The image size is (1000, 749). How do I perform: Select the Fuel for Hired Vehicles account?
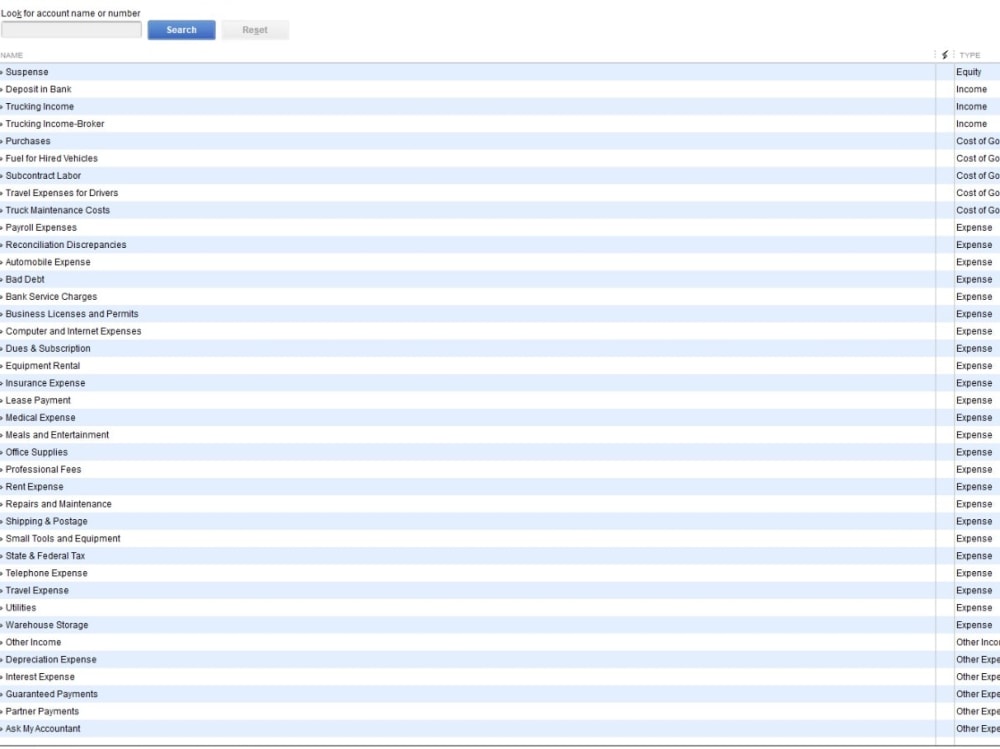pyautogui.click(x=52, y=158)
